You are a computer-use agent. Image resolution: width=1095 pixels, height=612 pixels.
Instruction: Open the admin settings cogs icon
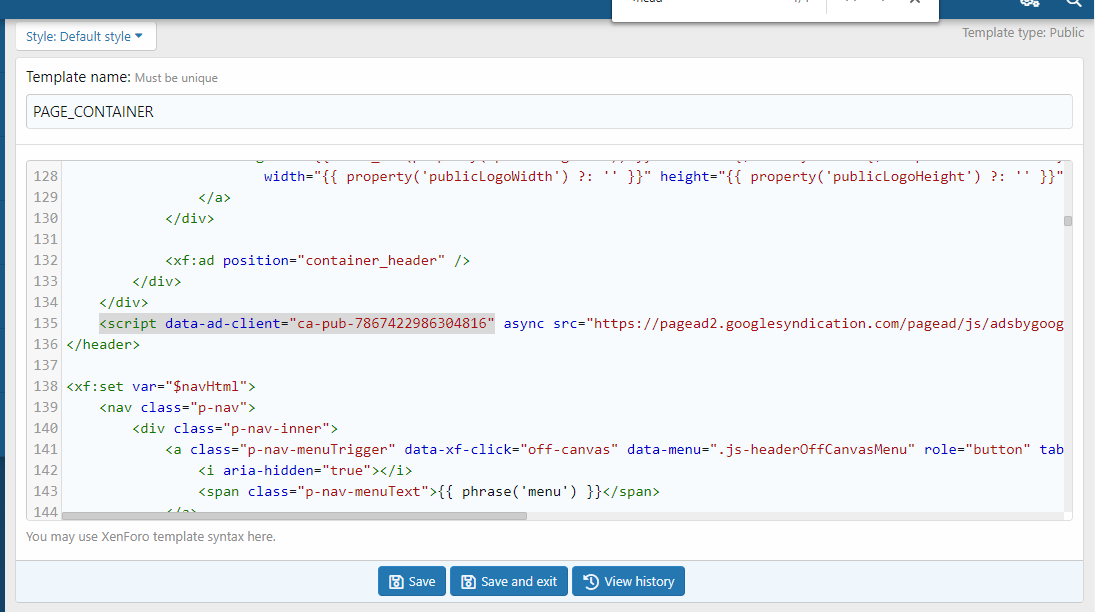click(1029, 4)
